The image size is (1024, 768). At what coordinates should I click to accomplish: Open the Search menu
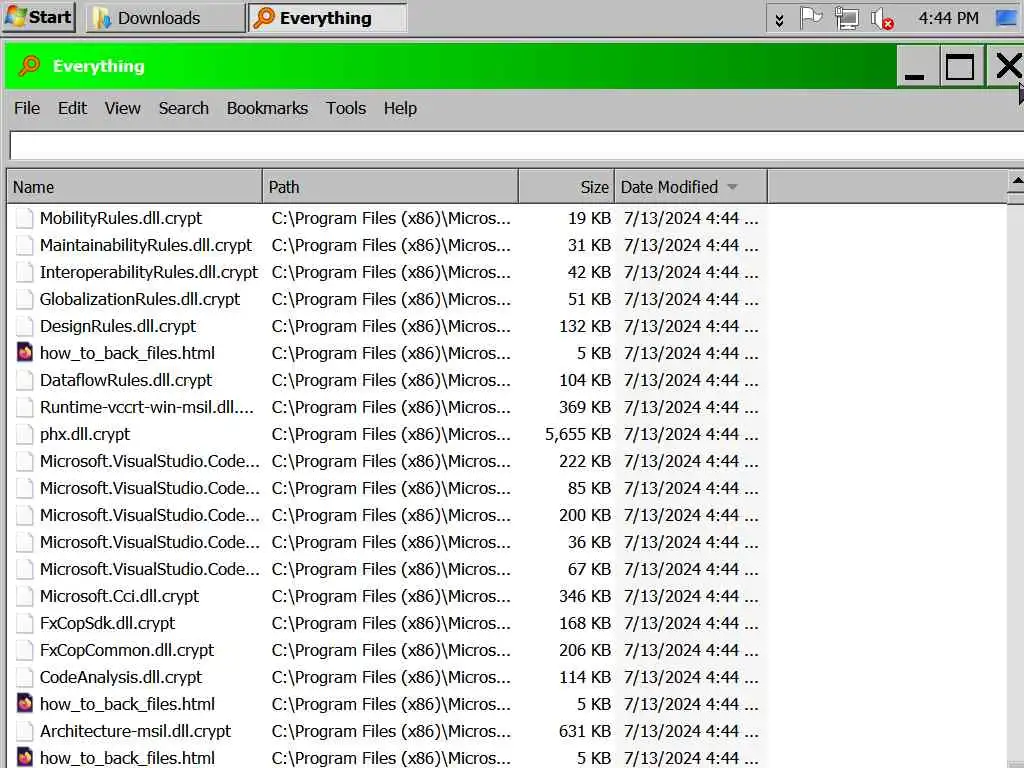pyautogui.click(x=184, y=108)
